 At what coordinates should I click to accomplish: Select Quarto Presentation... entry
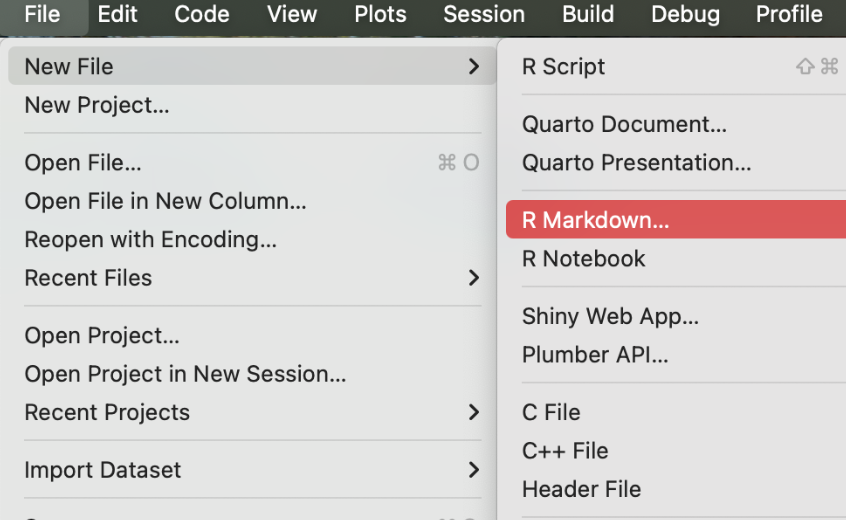(636, 163)
